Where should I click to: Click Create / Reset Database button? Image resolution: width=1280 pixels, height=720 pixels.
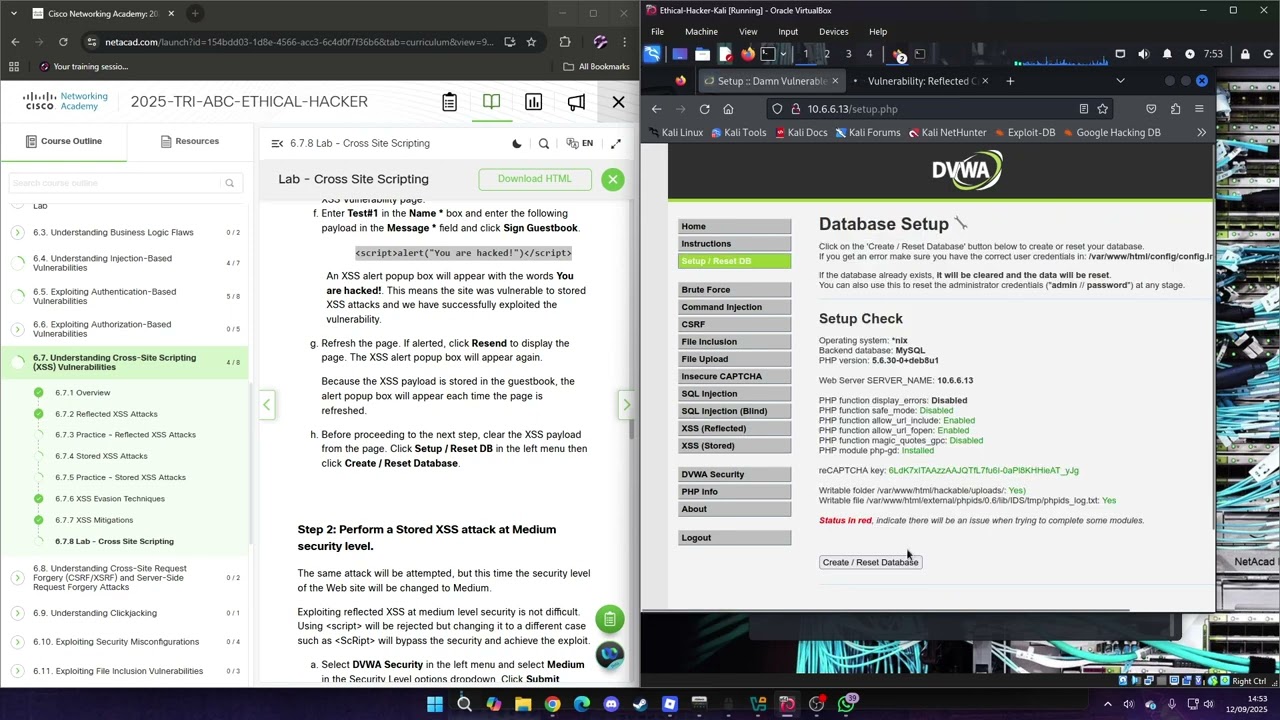point(870,562)
